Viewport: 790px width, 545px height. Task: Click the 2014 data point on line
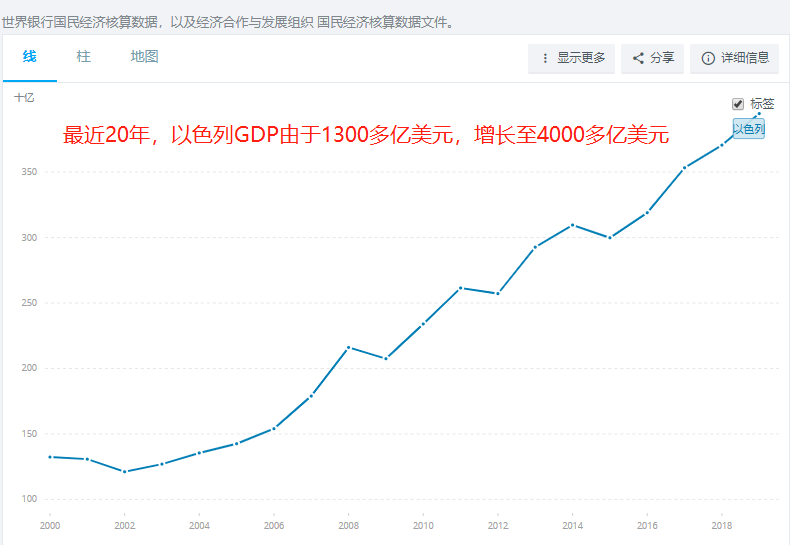[572, 225]
